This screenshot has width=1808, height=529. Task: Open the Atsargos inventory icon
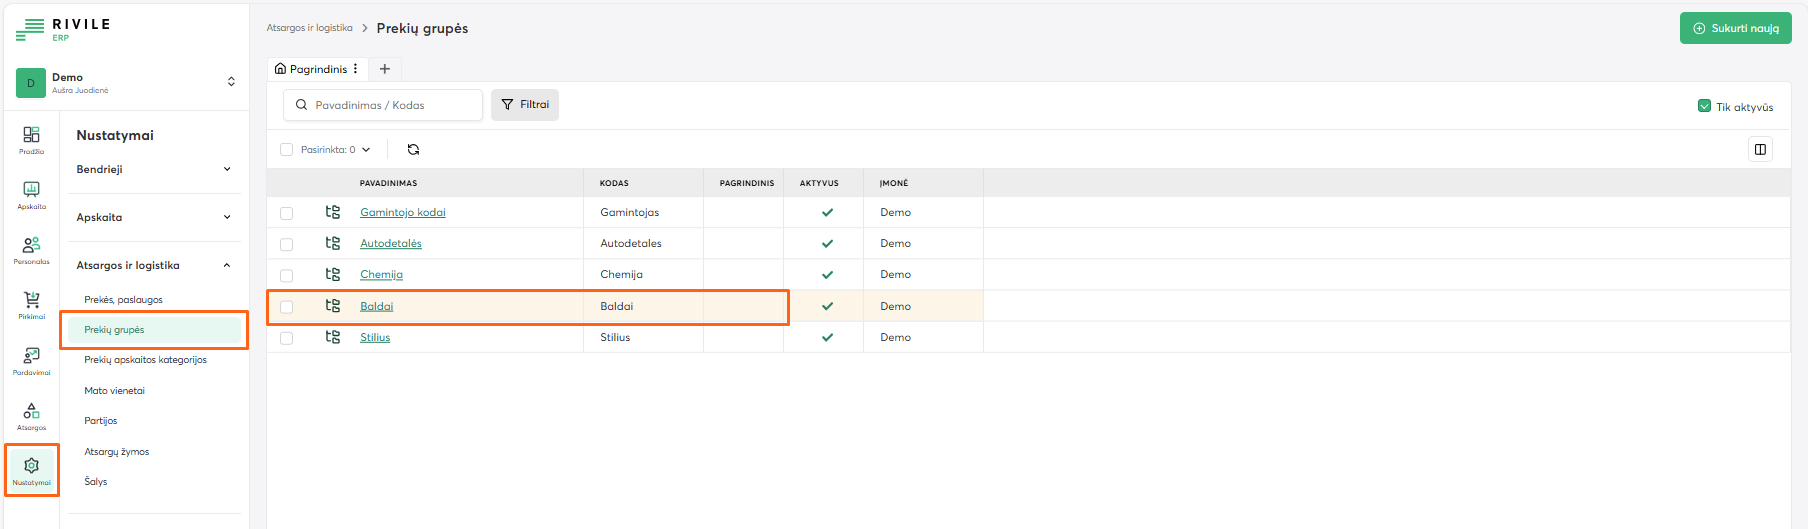pos(31,415)
